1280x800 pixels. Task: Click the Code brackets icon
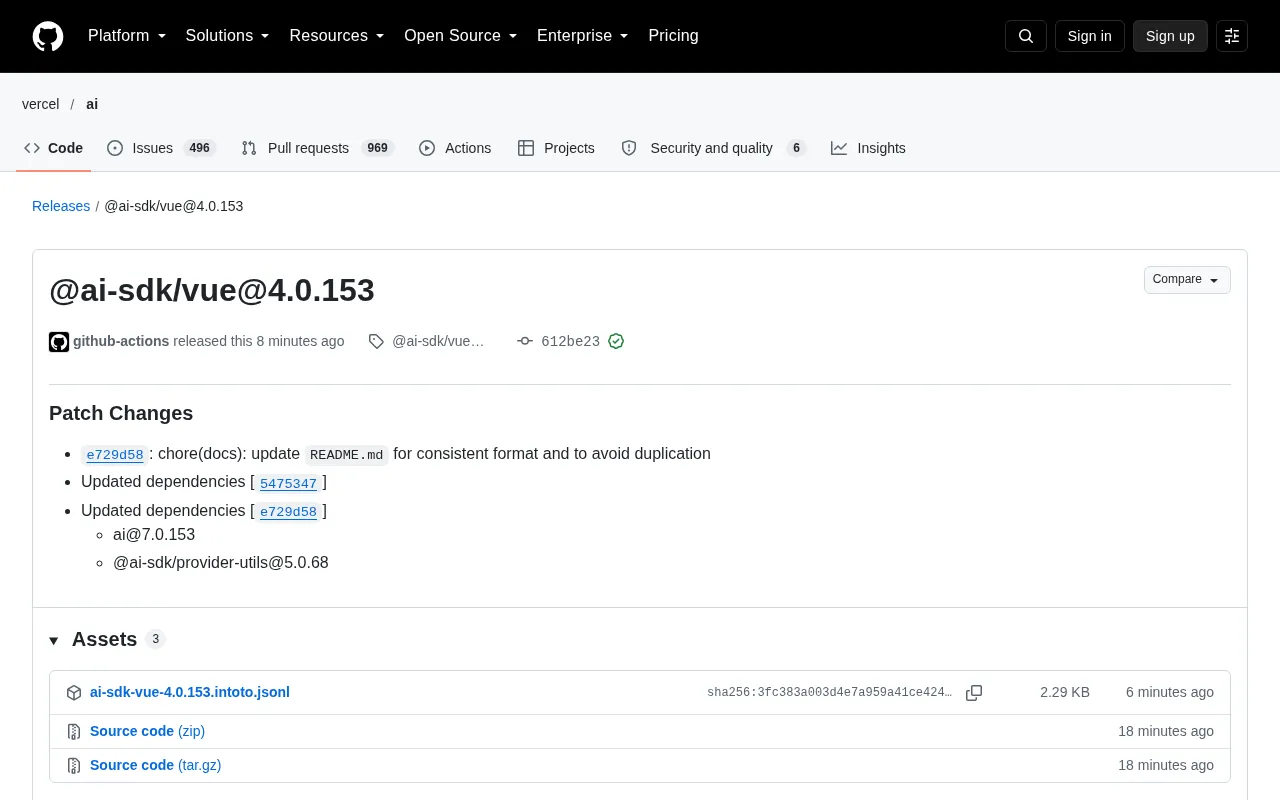click(x=32, y=148)
